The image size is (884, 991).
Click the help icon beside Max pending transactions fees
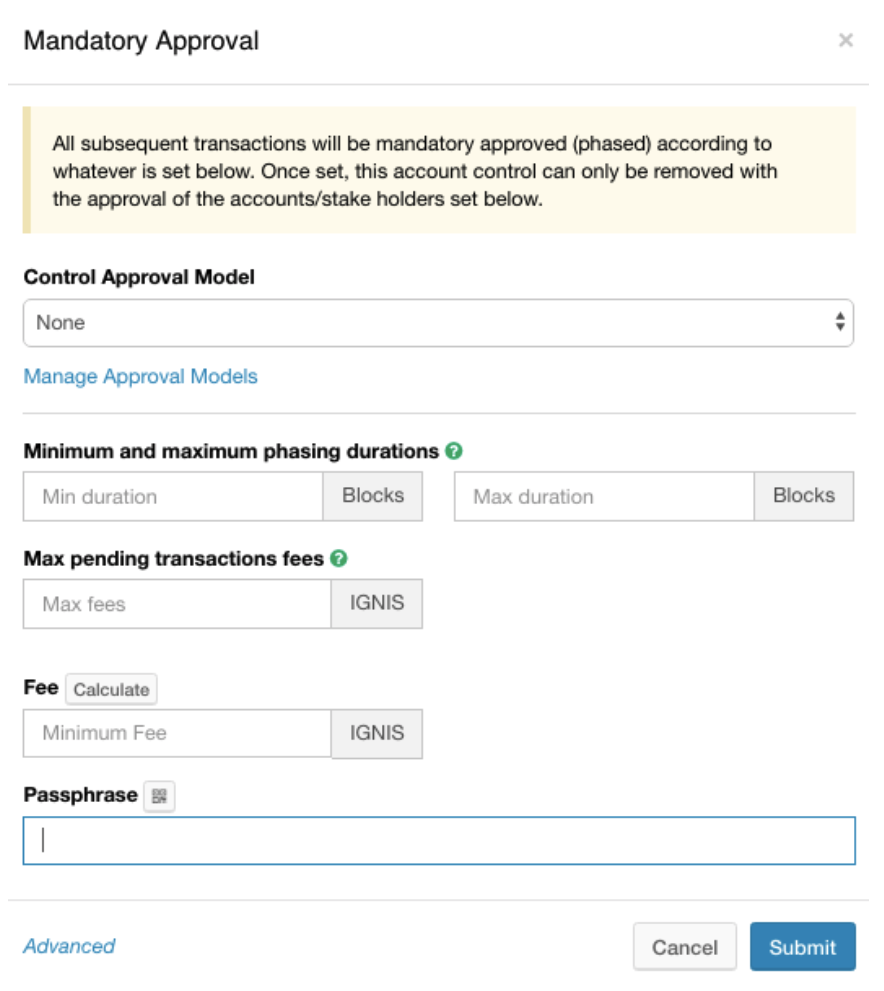pyautogui.click(x=339, y=559)
